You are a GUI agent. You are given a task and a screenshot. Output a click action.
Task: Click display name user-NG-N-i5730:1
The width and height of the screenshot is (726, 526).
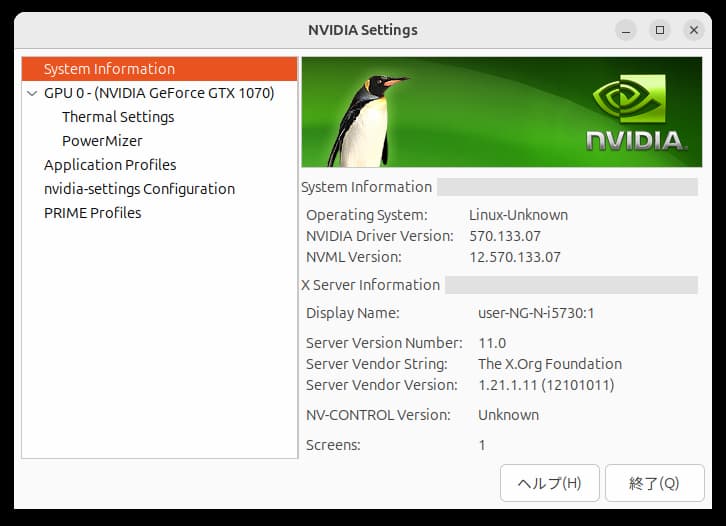536,313
